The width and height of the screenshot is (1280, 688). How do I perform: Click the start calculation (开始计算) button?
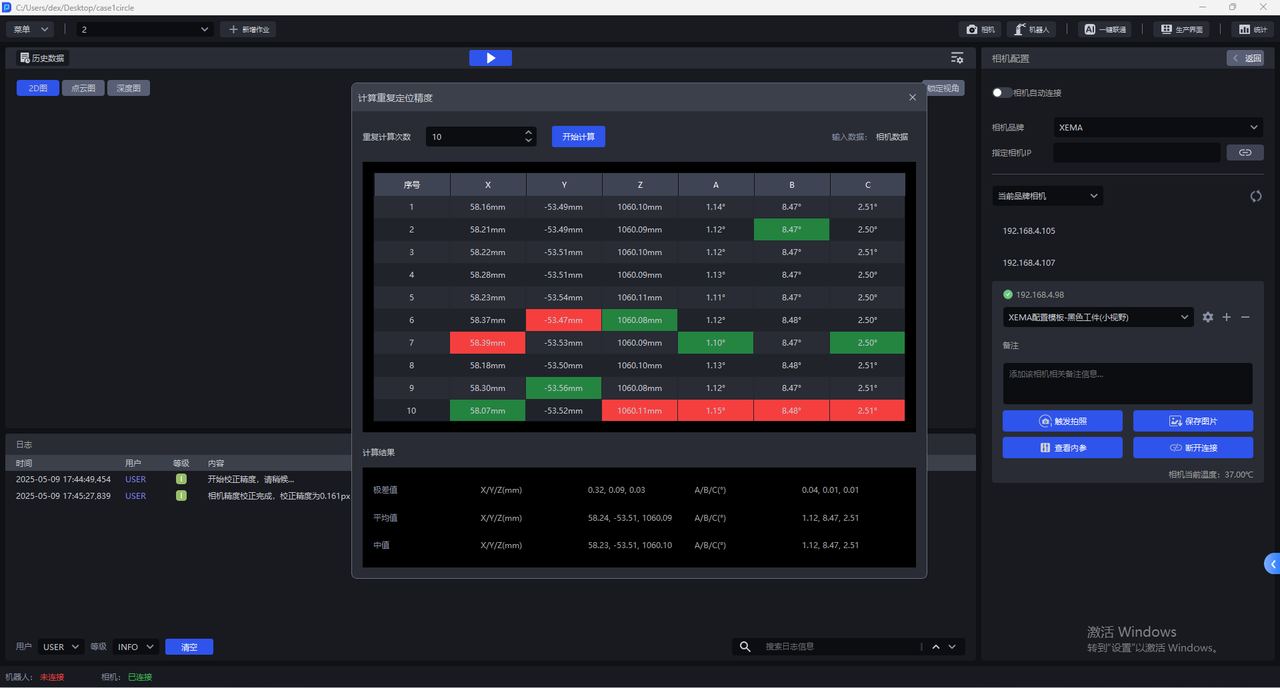pyautogui.click(x=578, y=137)
